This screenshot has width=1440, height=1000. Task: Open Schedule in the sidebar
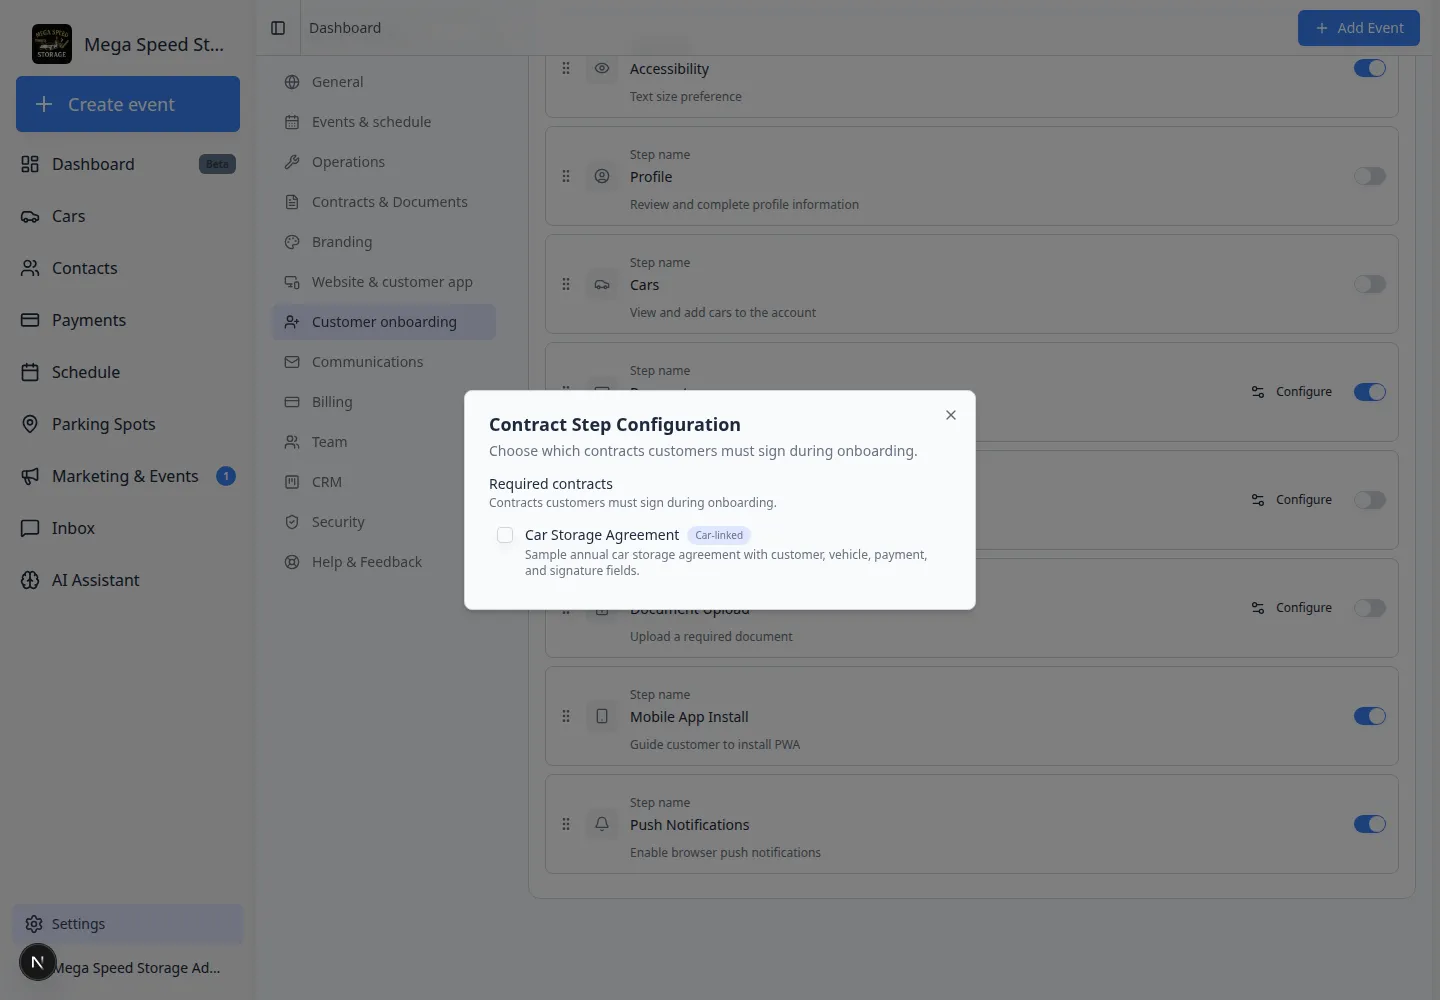[x=128, y=372]
